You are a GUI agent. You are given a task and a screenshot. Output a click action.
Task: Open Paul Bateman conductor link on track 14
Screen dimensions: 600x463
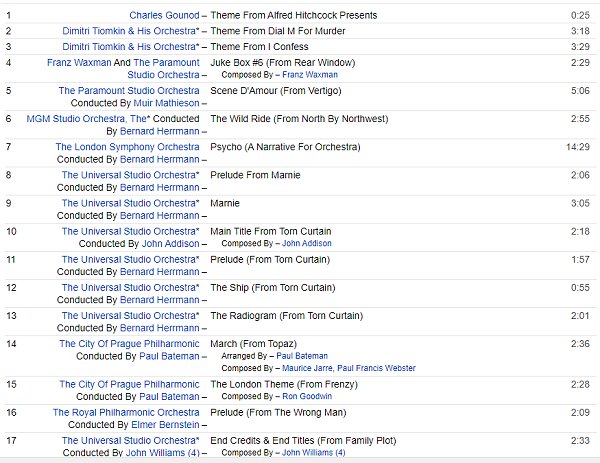(x=169, y=356)
